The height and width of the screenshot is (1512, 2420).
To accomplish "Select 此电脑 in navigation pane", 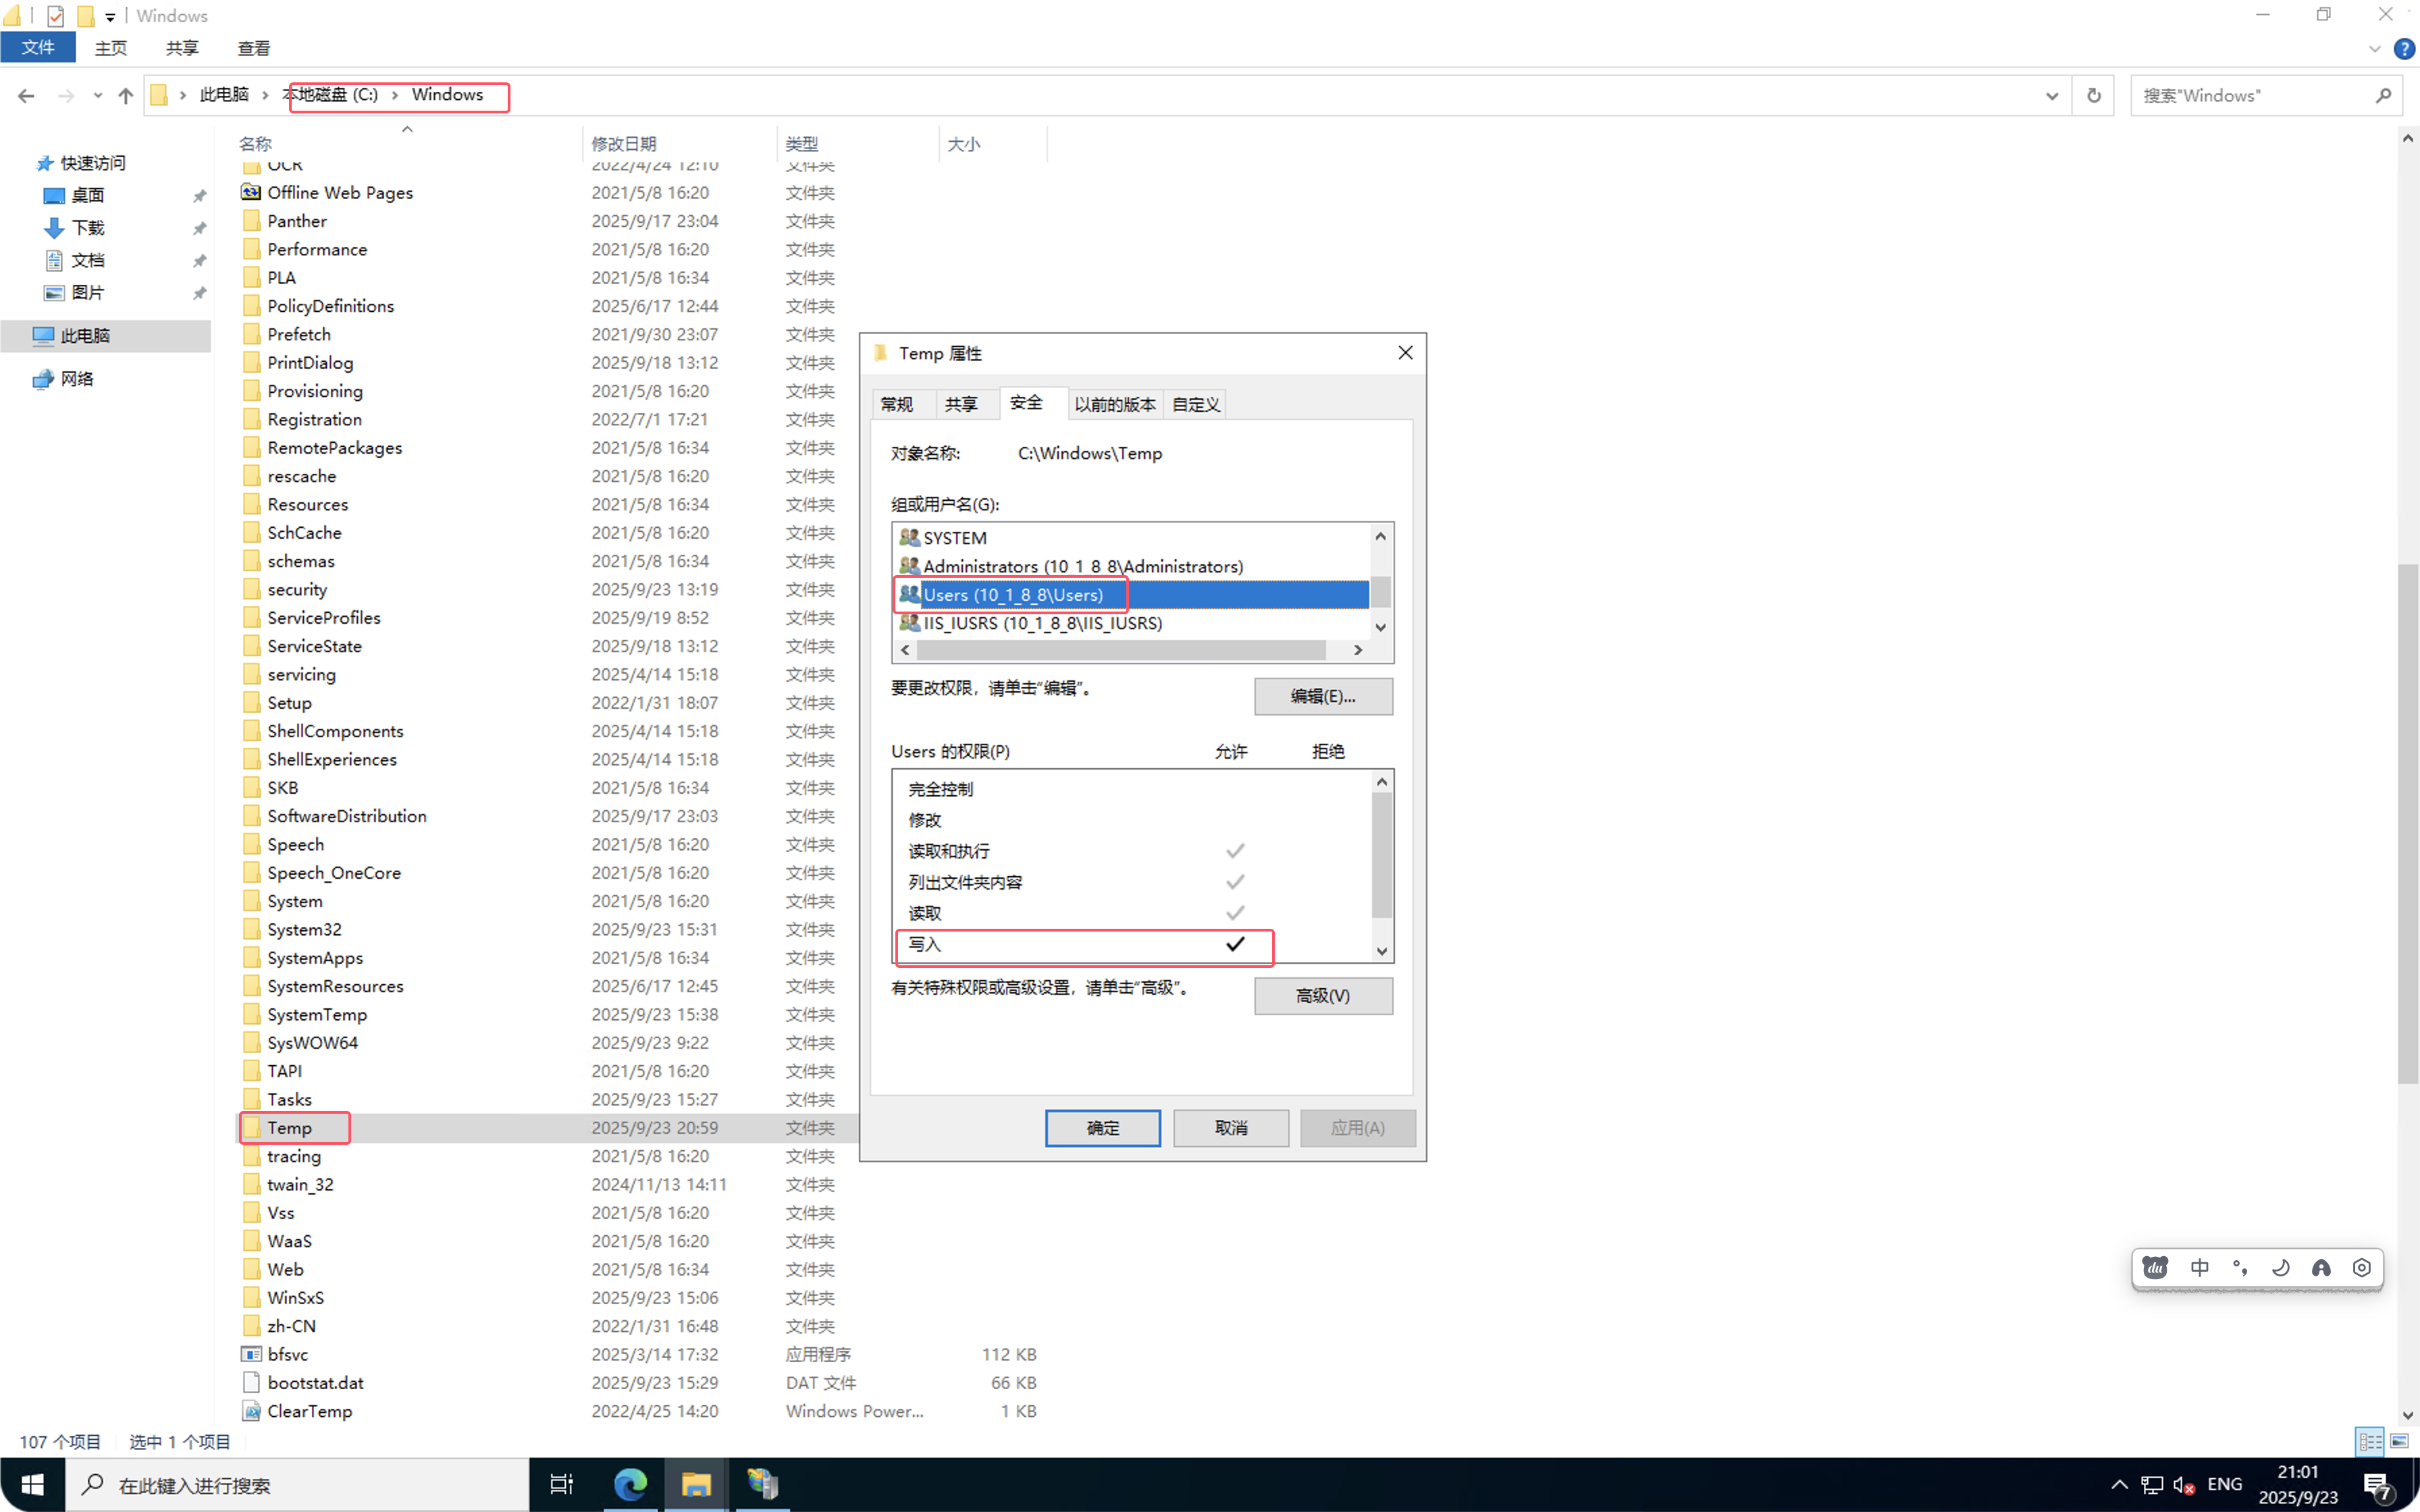I will [85, 336].
